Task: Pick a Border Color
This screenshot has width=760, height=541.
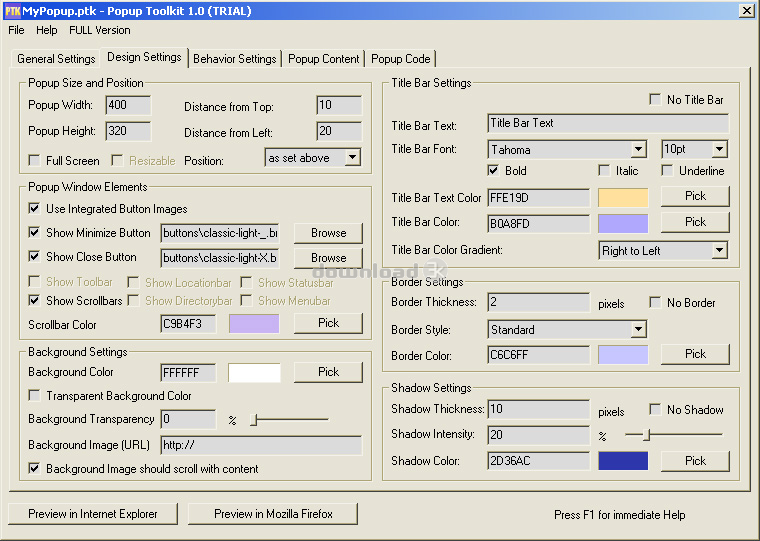Action: click(695, 354)
